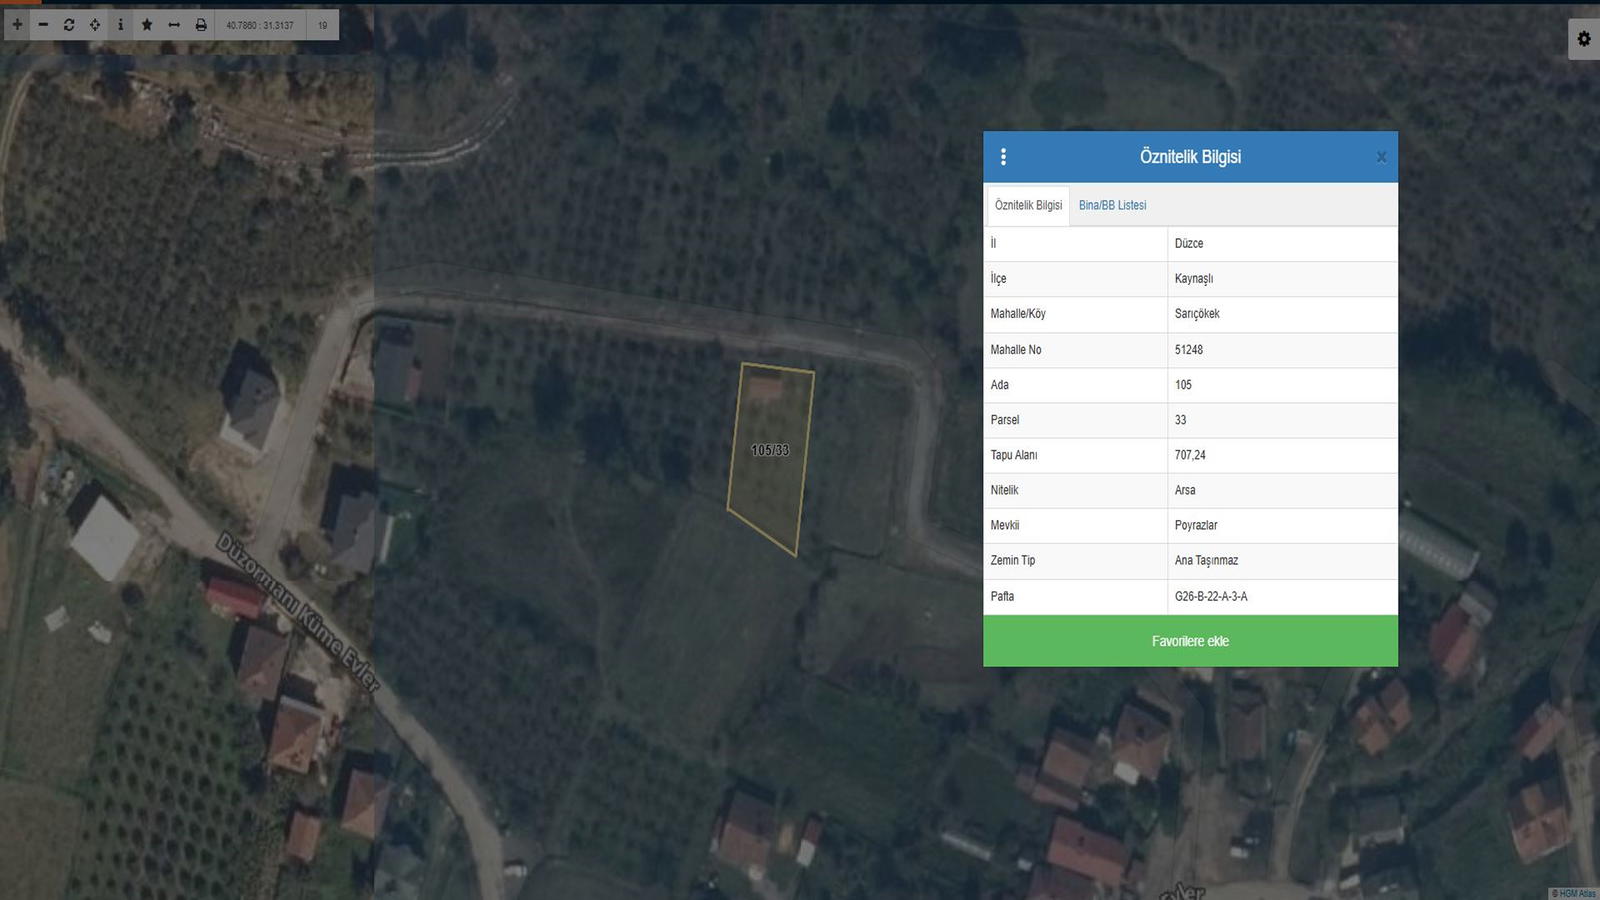Locate my position with the crosshair icon
The width and height of the screenshot is (1600, 900).
point(95,25)
